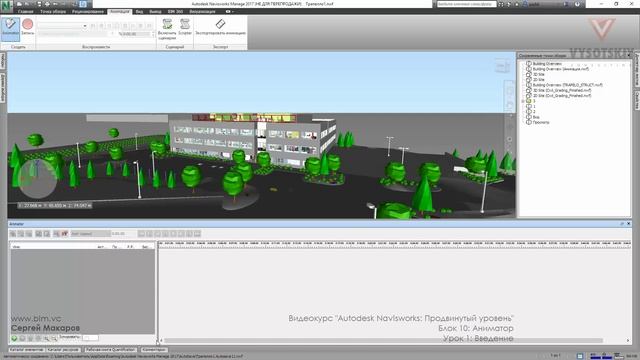Click the Capture keyframe icon in Animator
The image size is (640, 360).
56,234
